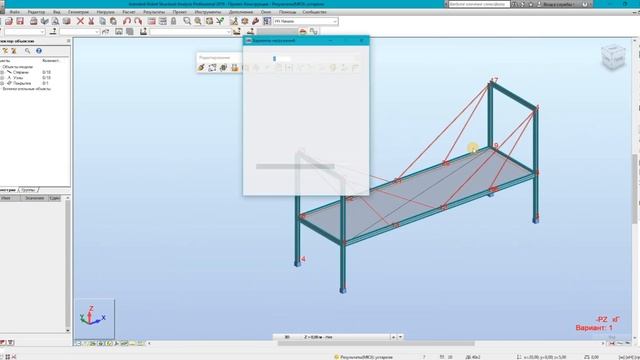The image size is (640, 360).
Task: Click the Print toolbar icon
Action: [34, 21]
